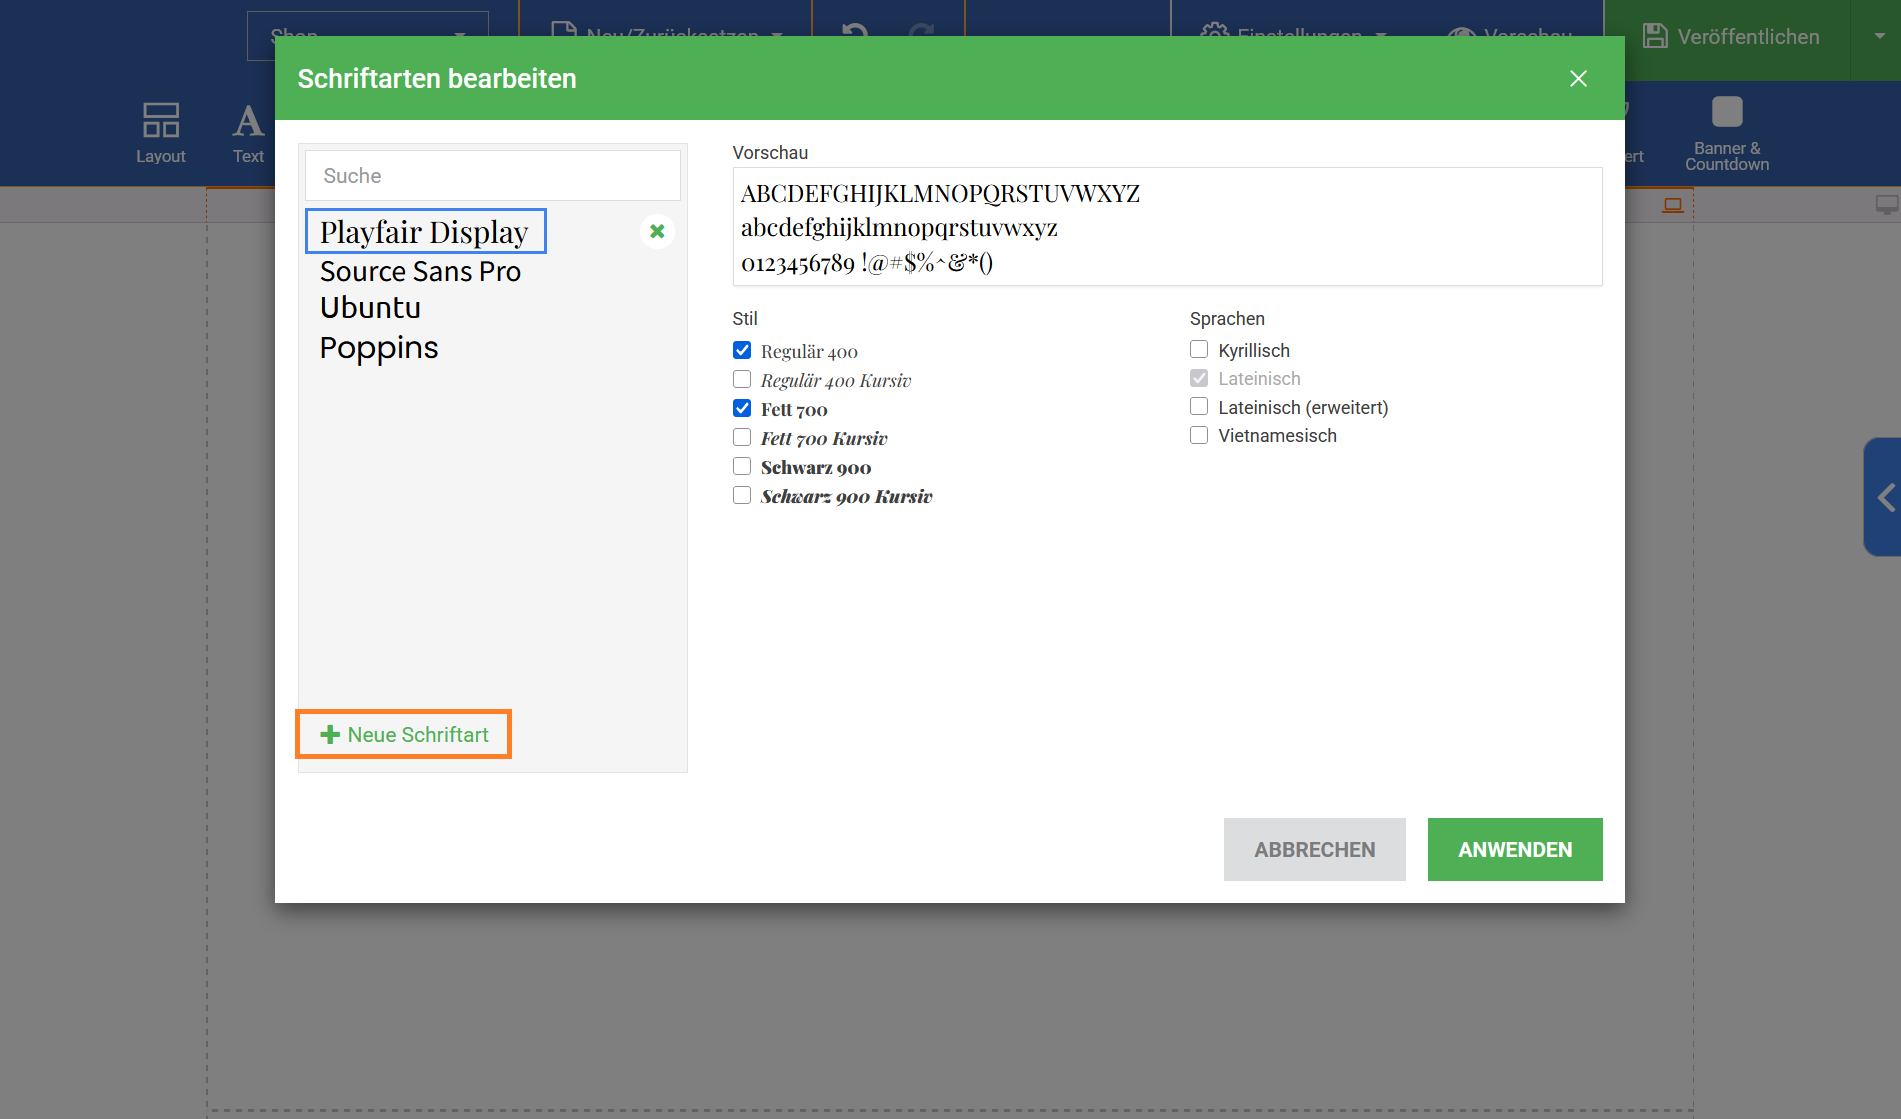Viewport: 1901px width, 1119px height.
Task: Click the laptop view icon
Action: [1672, 205]
